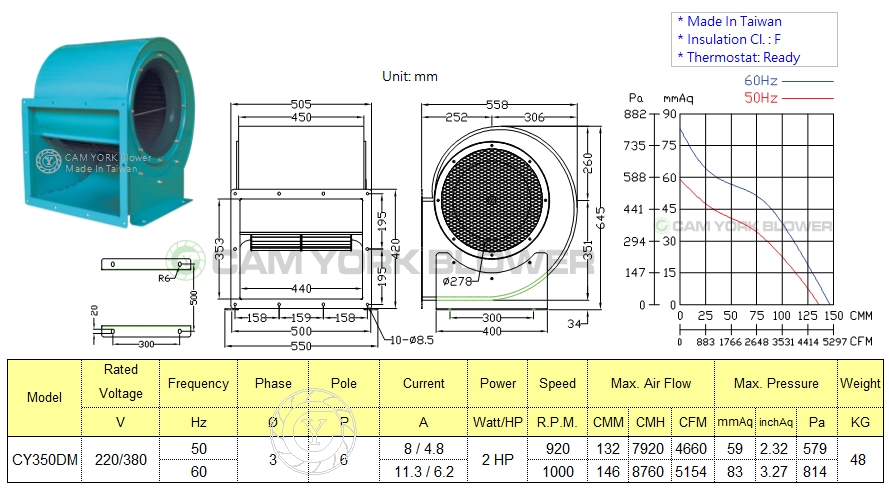Click the Max. Air Flow header
Screen dimensions: 889x494
click(651, 383)
